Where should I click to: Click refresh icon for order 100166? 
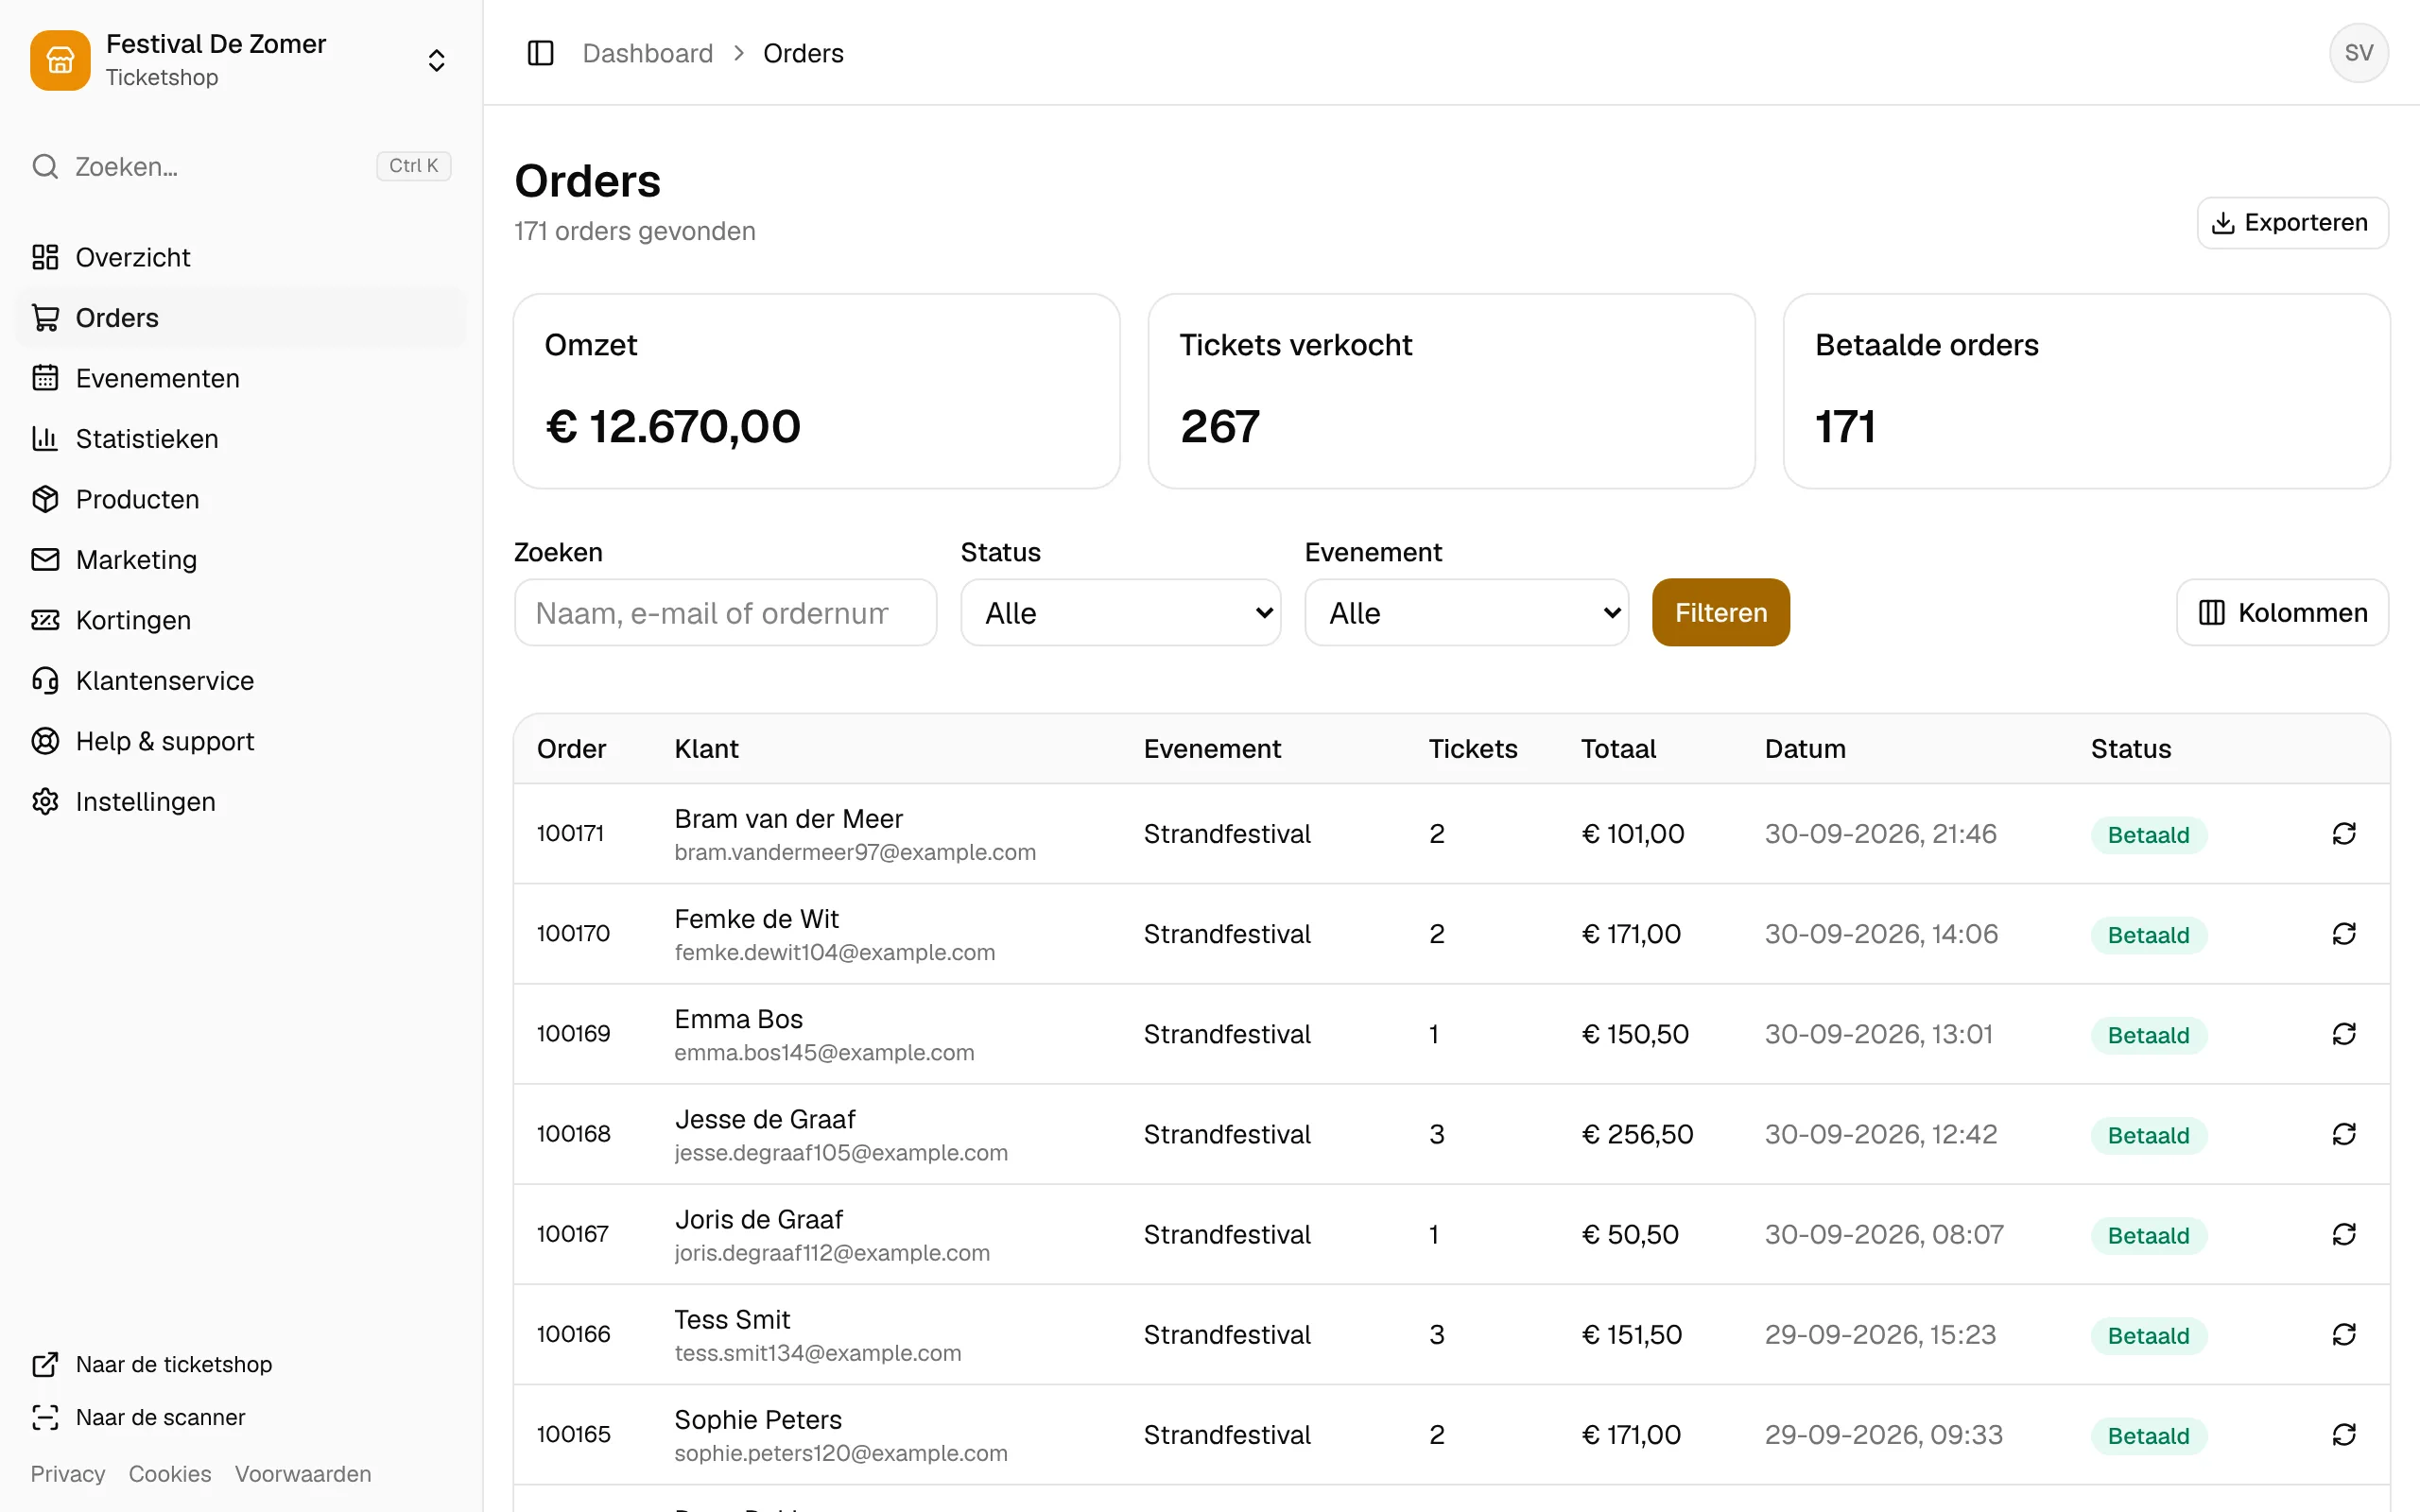pos(2344,1334)
